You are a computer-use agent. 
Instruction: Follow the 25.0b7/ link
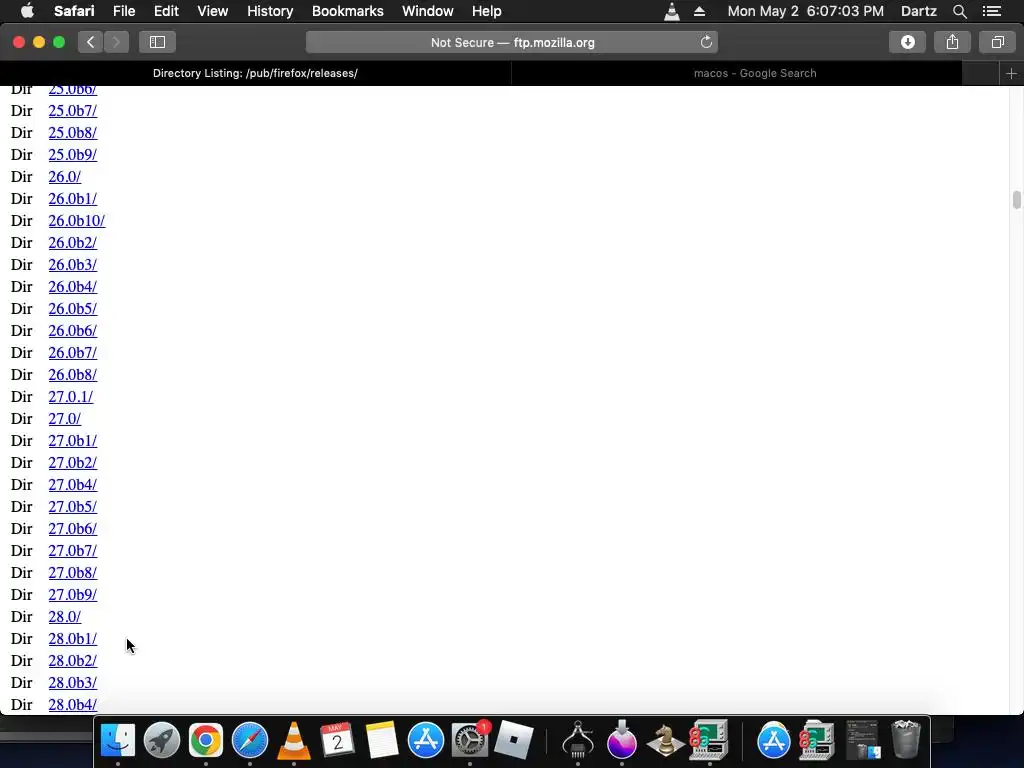[x=72, y=111]
